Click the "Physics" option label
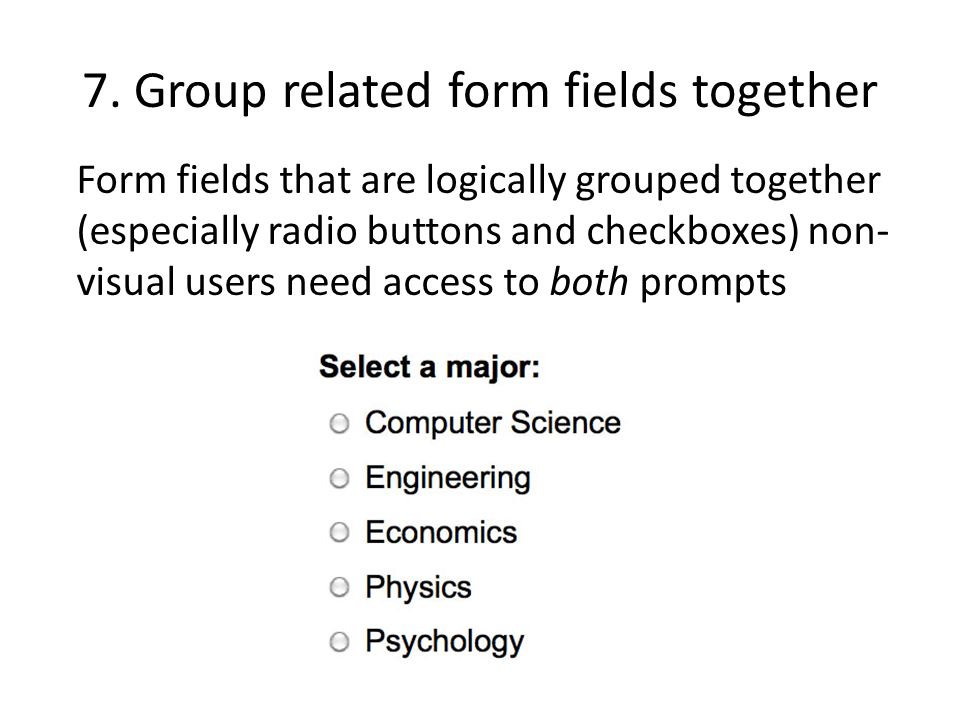This screenshot has height=720, width=960. 418,588
